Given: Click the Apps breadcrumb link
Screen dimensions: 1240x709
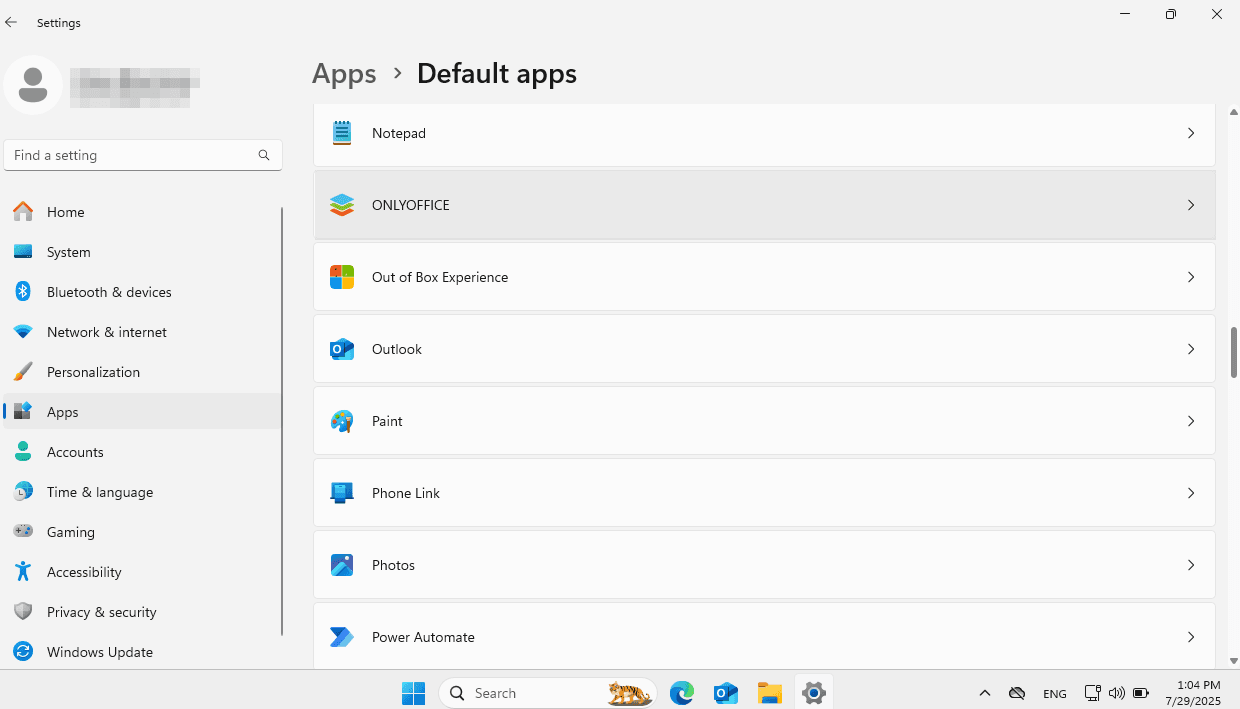Looking at the screenshot, I should pos(344,74).
